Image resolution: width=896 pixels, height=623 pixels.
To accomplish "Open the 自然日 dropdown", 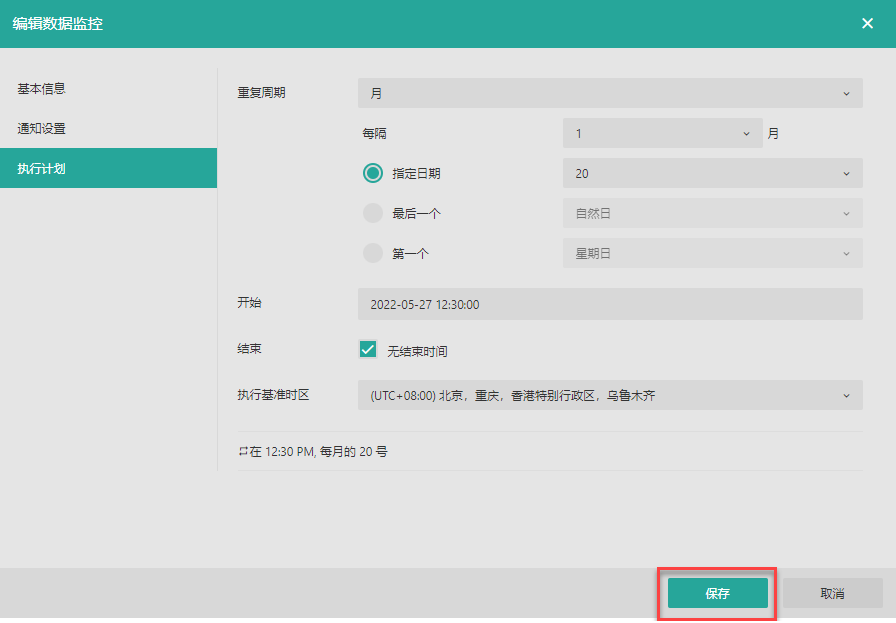I will pyautogui.click(x=713, y=213).
